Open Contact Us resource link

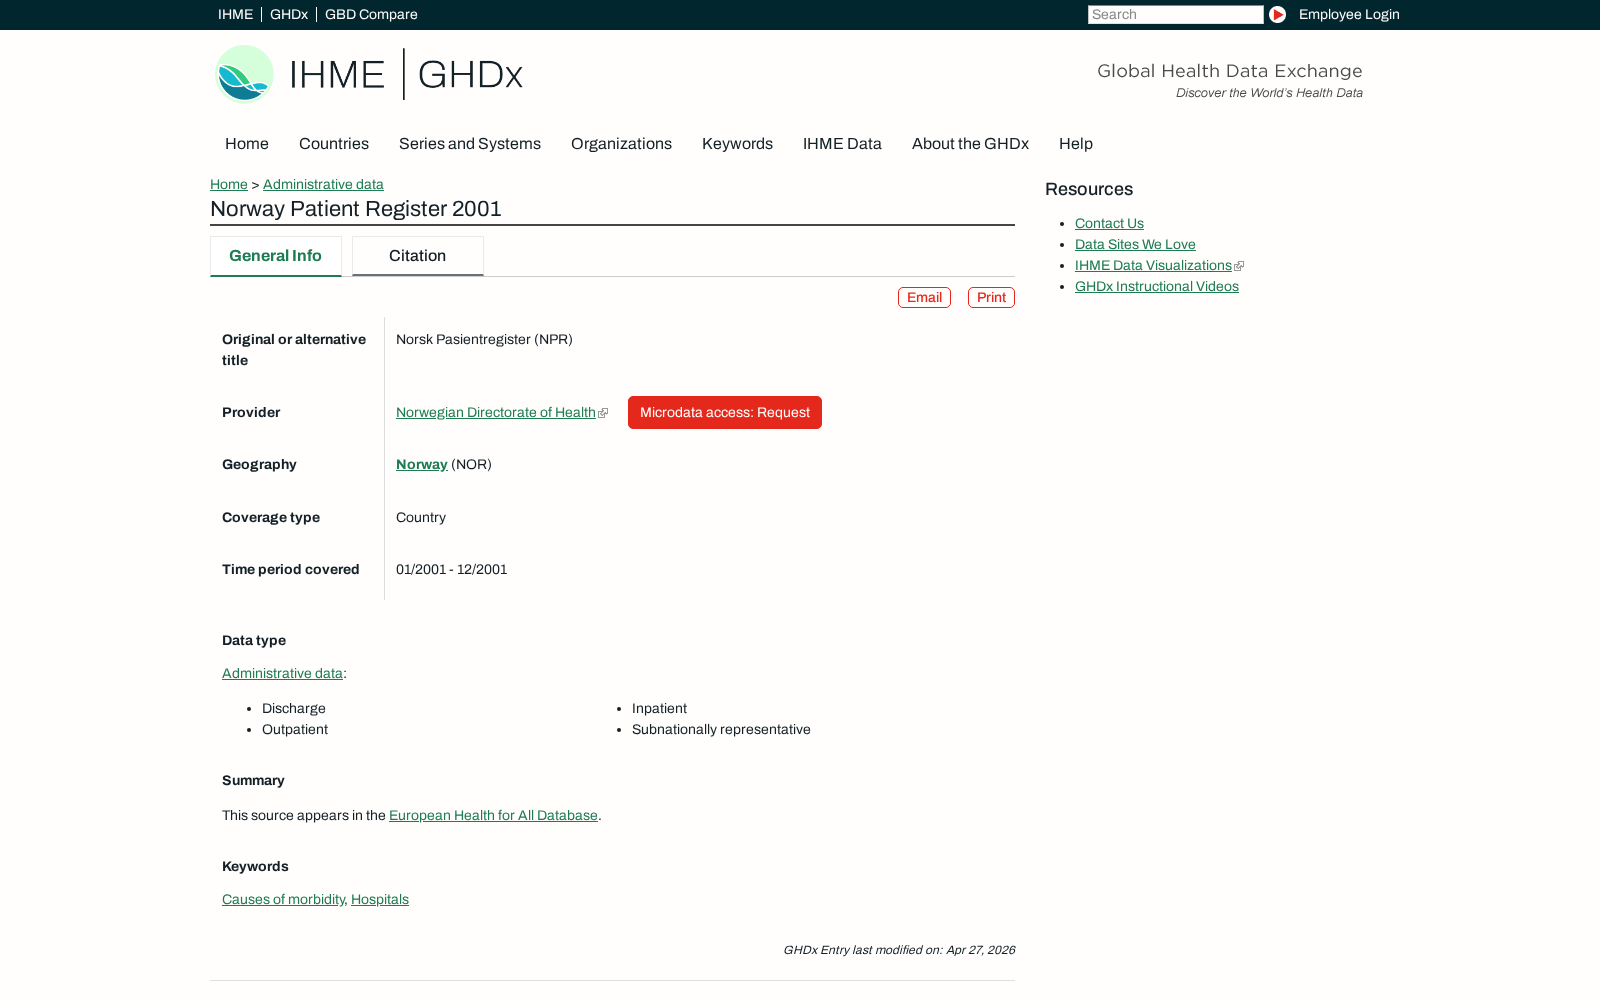[1109, 224]
